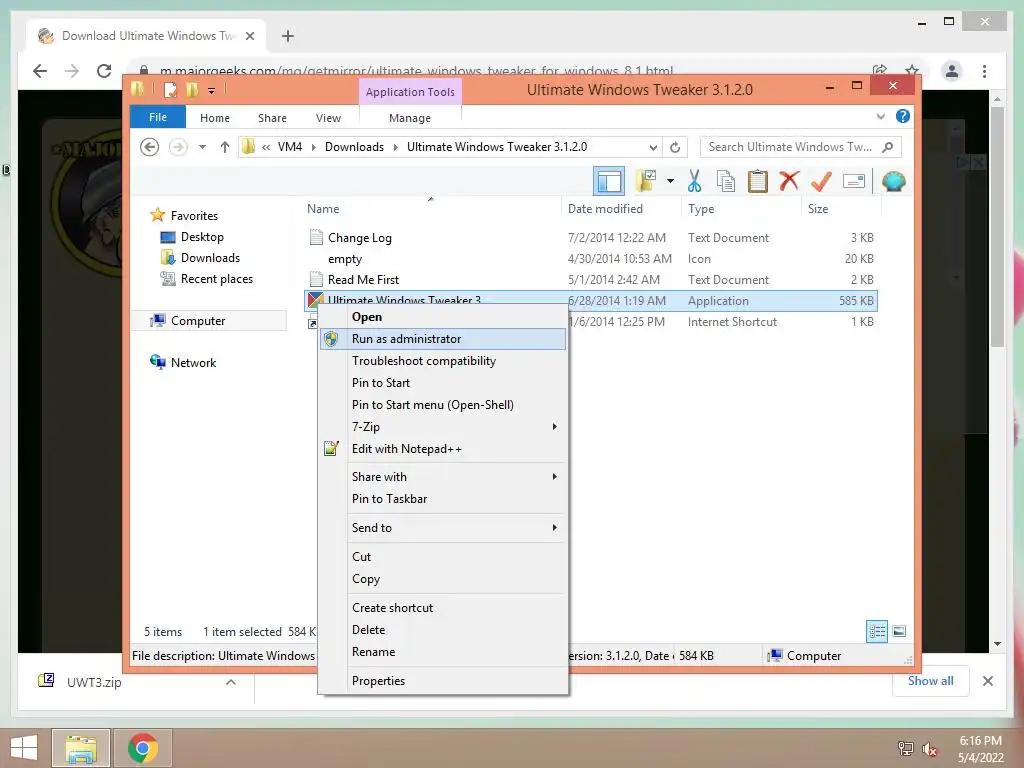Toggle the preview pane toolbar icon
The image size is (1024, 768).
(x=609, y=181)
